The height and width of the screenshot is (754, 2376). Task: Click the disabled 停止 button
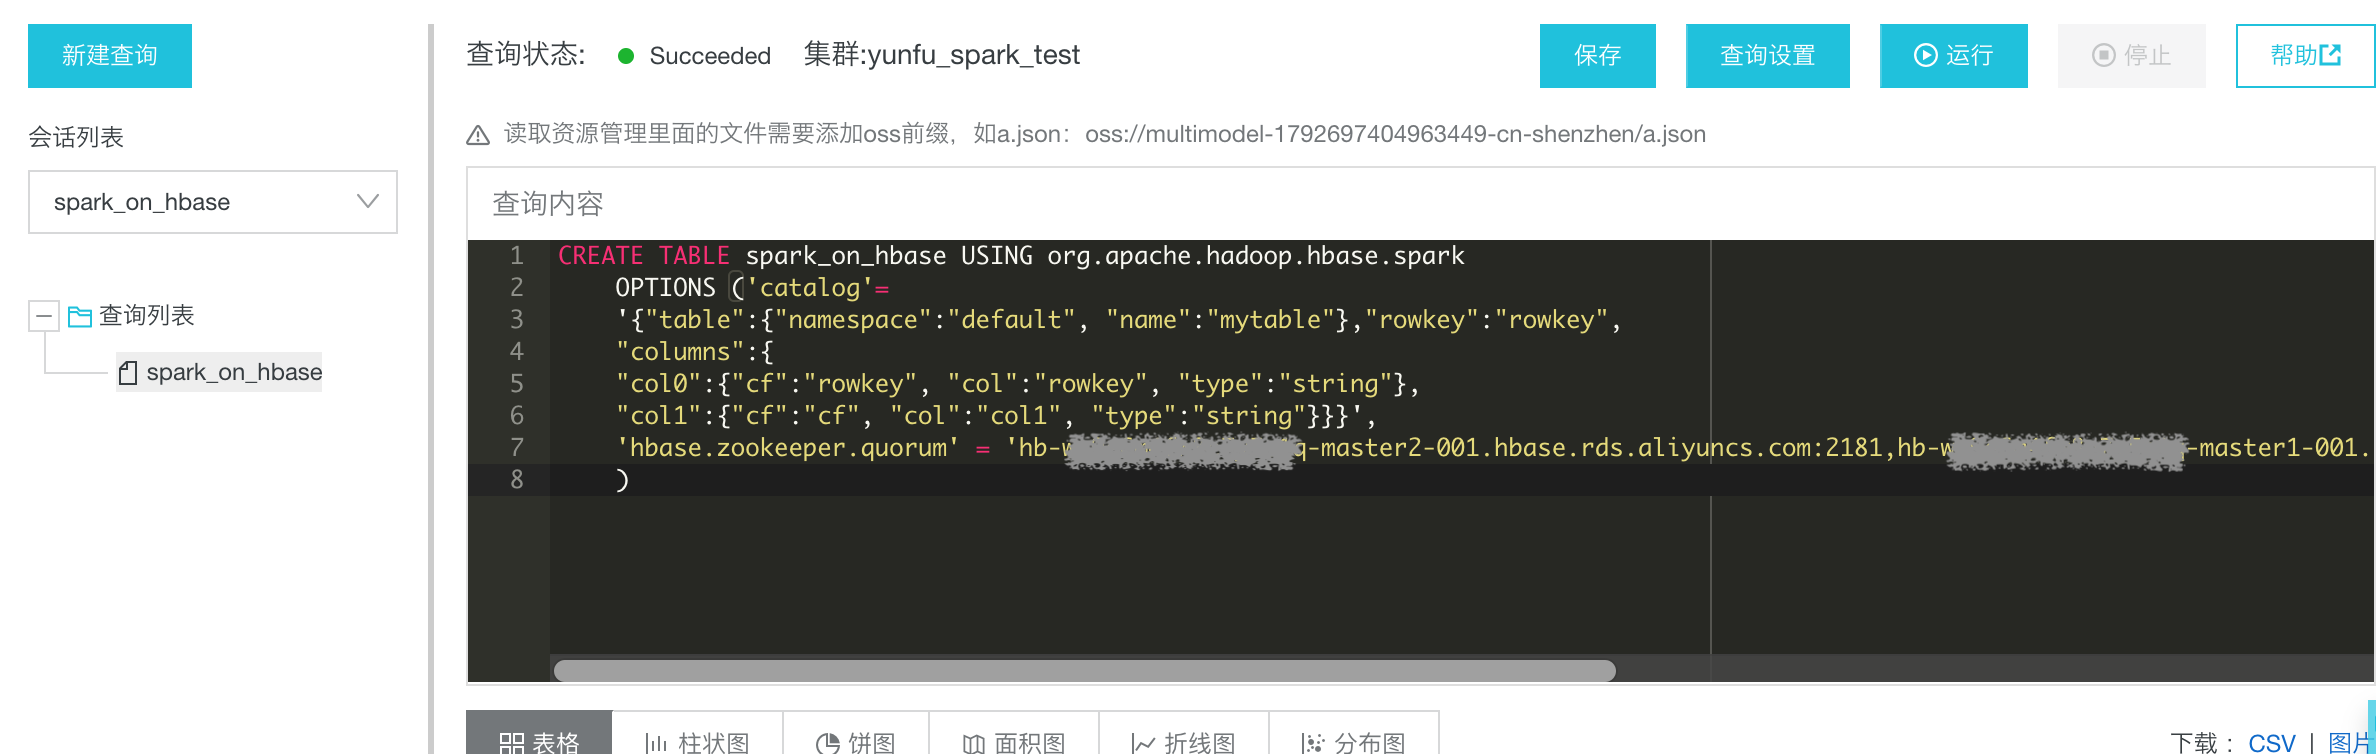(x=2132, y=56)
